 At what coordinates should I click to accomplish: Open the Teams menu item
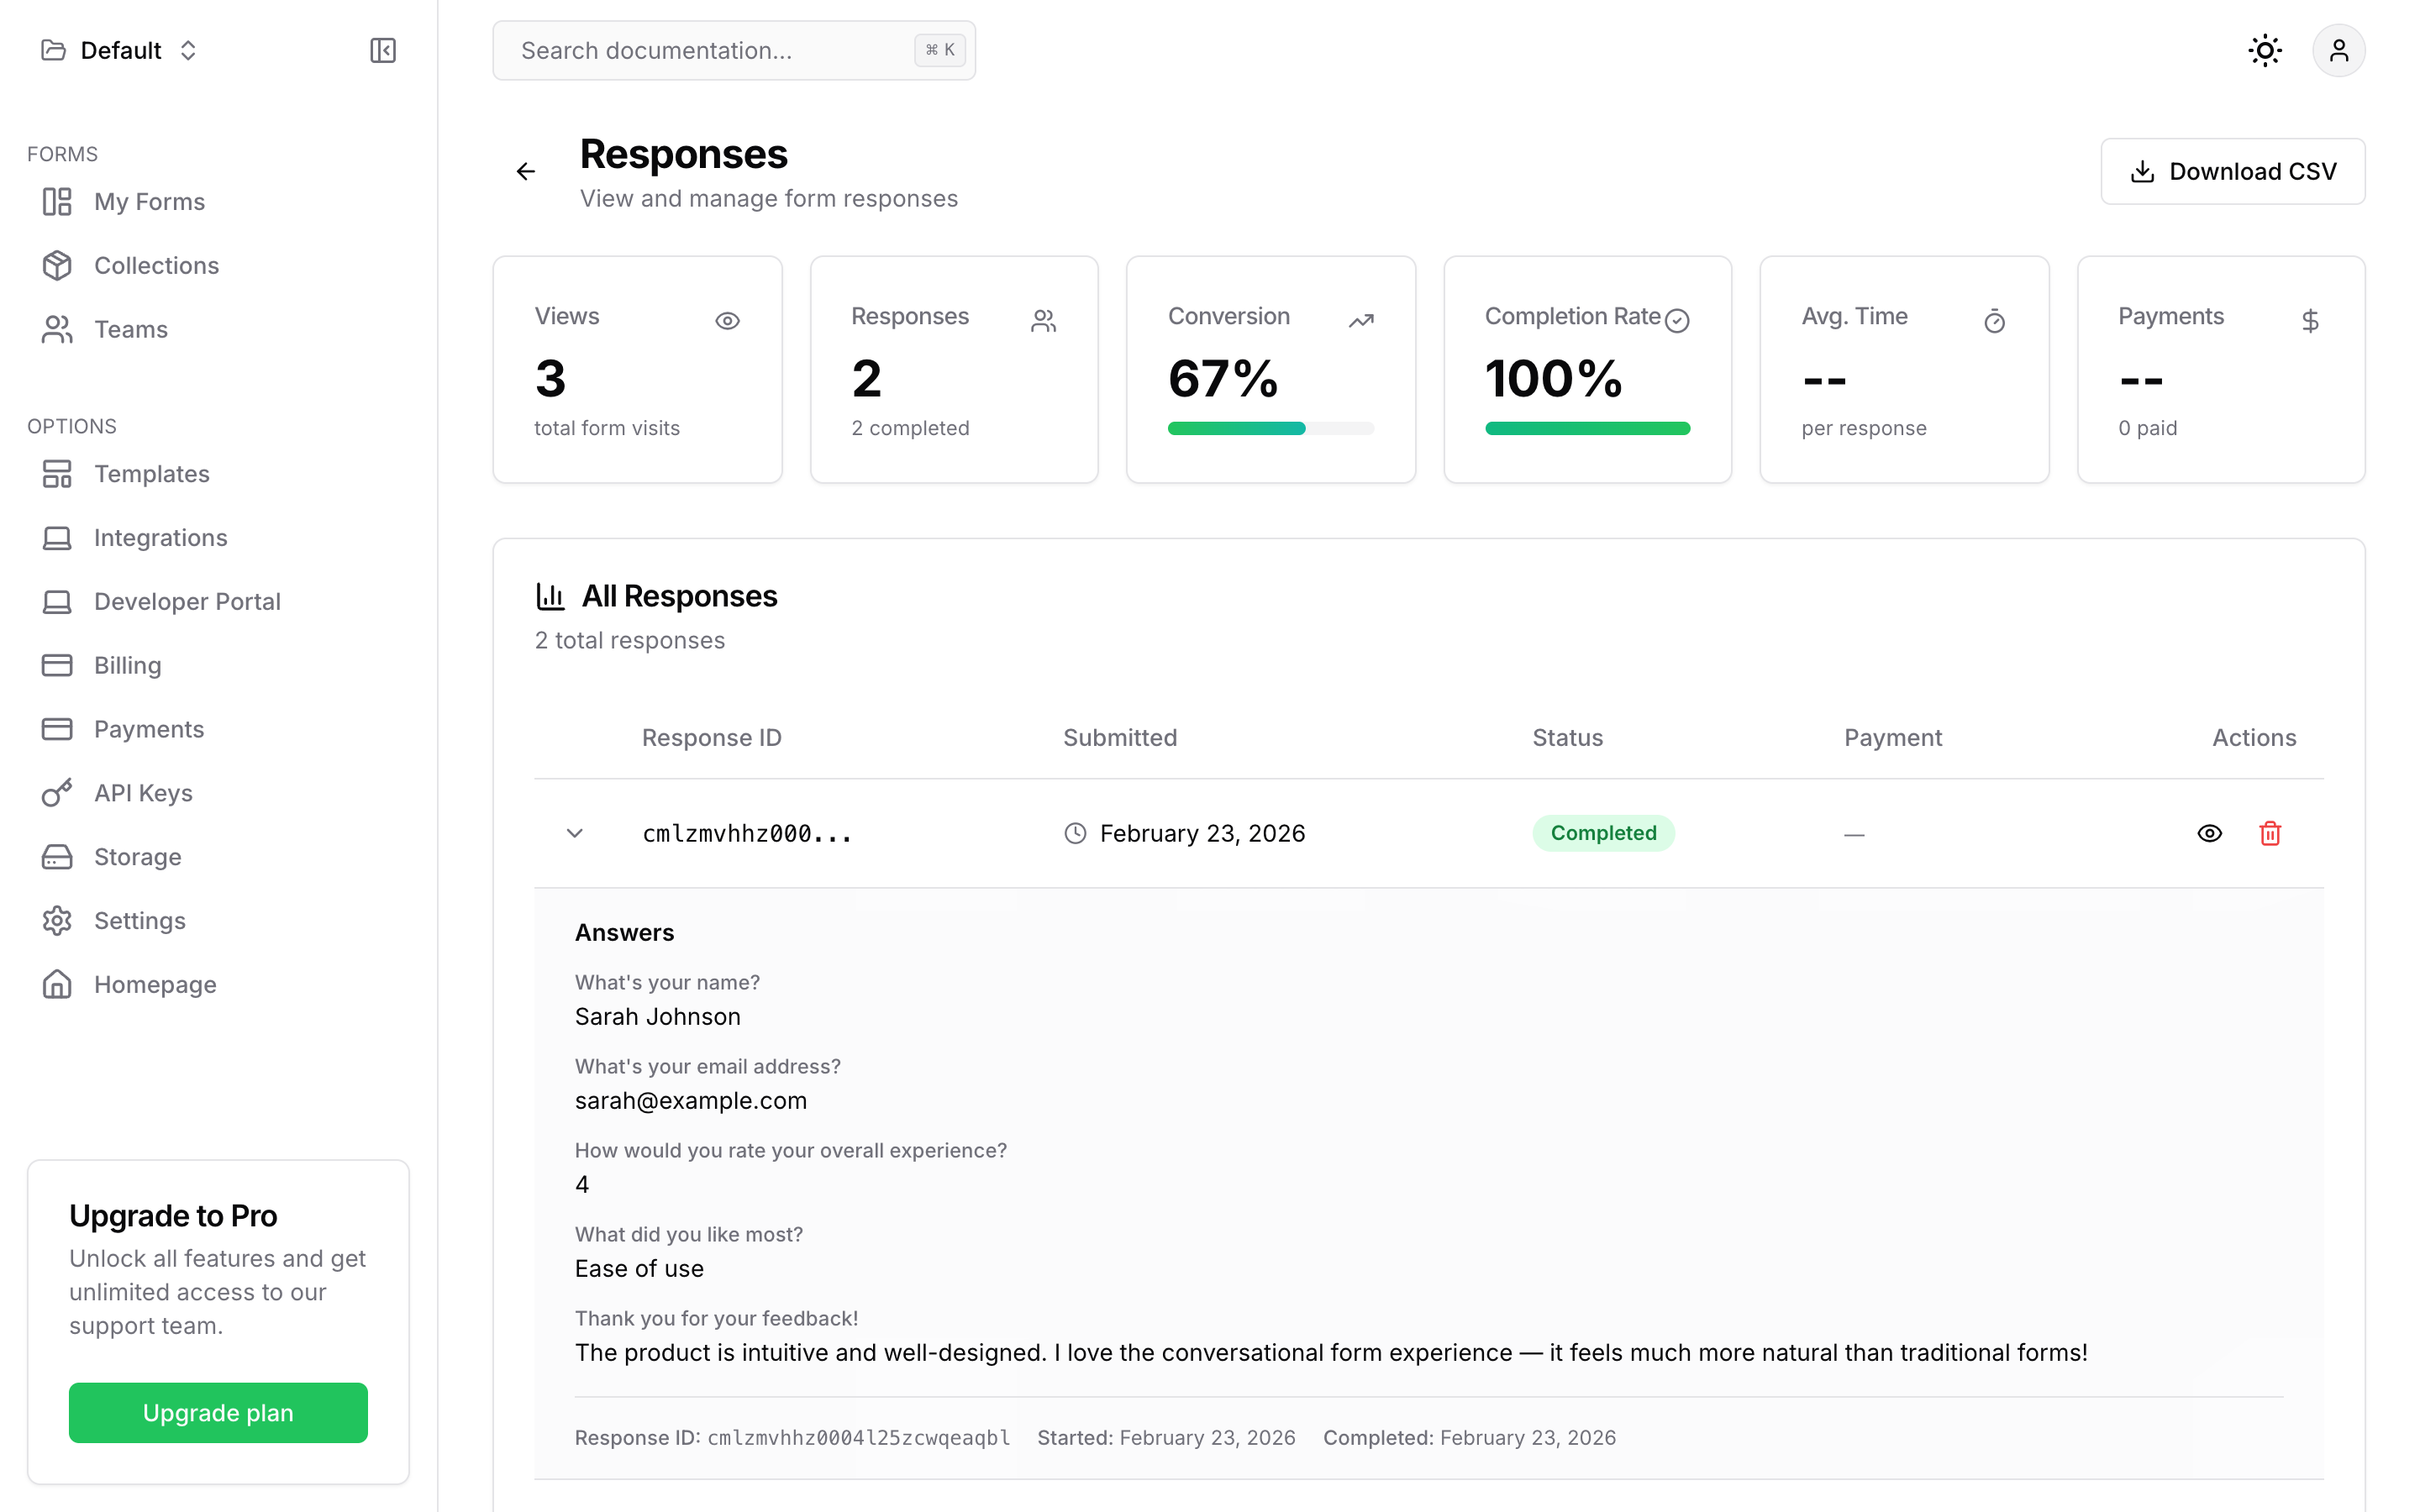pos(130,329)
